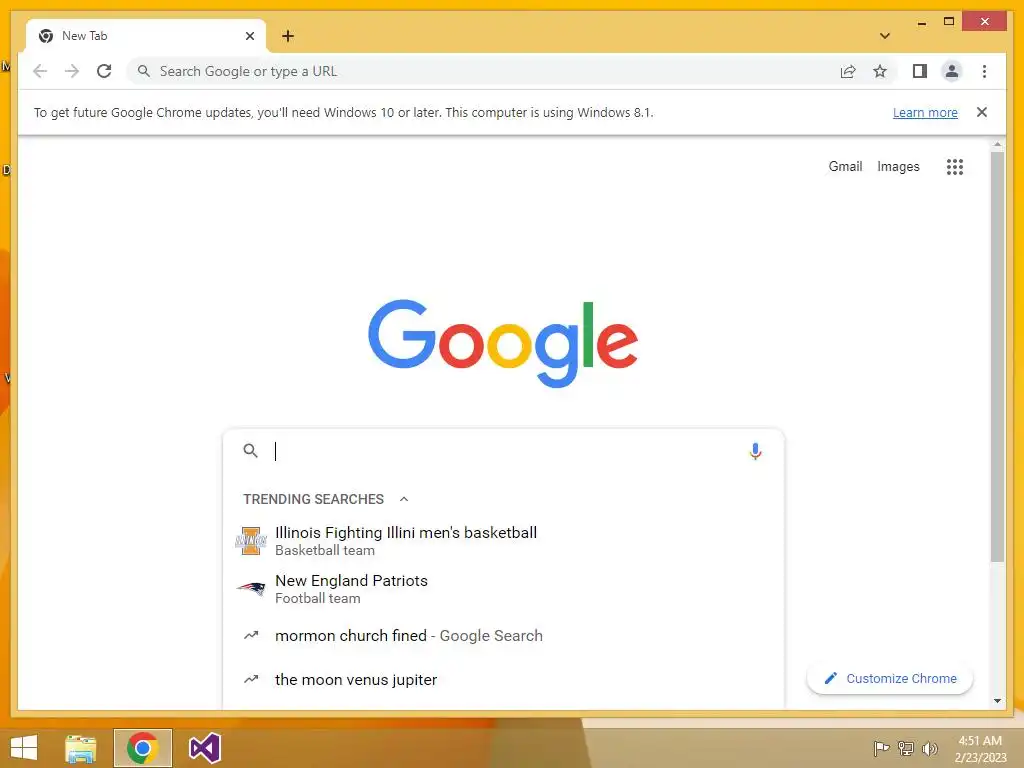The image size is (1024, 768).
Task: Click the Google logo
Action: (503, 343)
